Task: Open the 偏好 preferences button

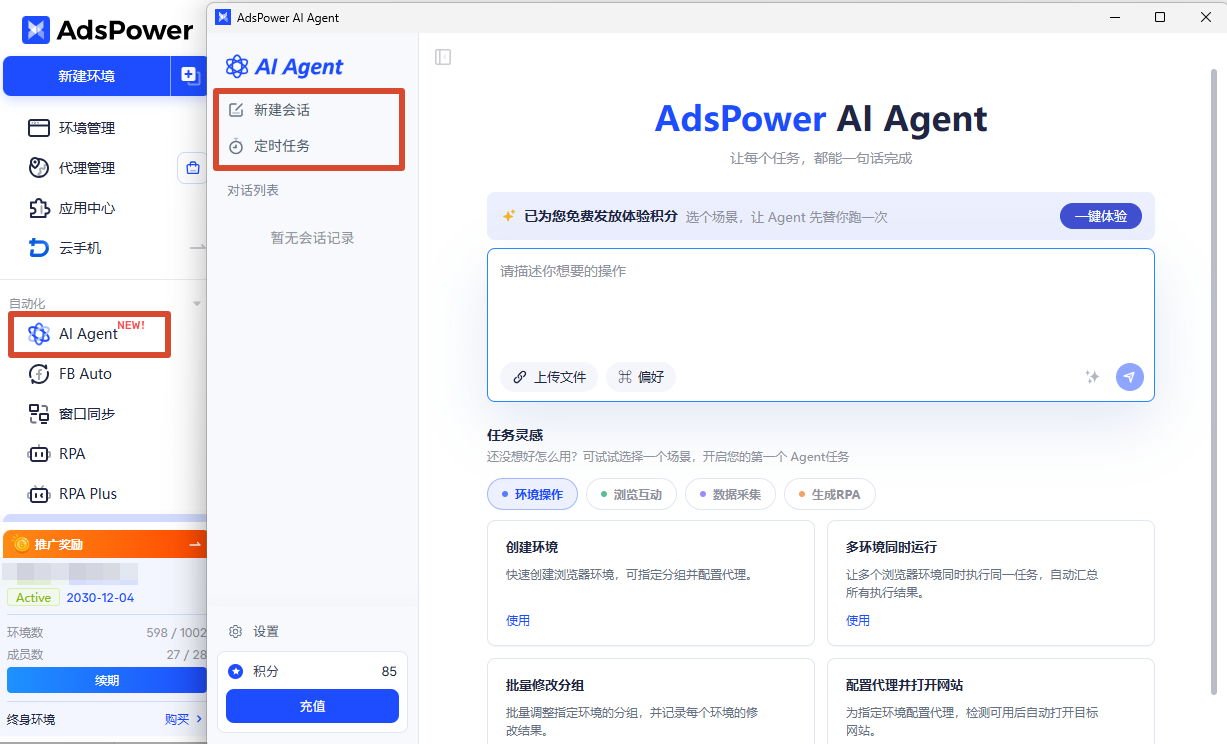Action: point(641,377)
